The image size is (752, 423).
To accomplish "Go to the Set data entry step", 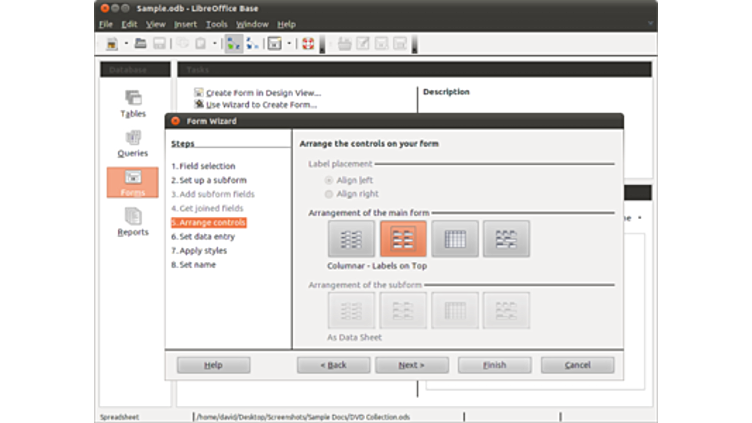I will pos(206,237).
